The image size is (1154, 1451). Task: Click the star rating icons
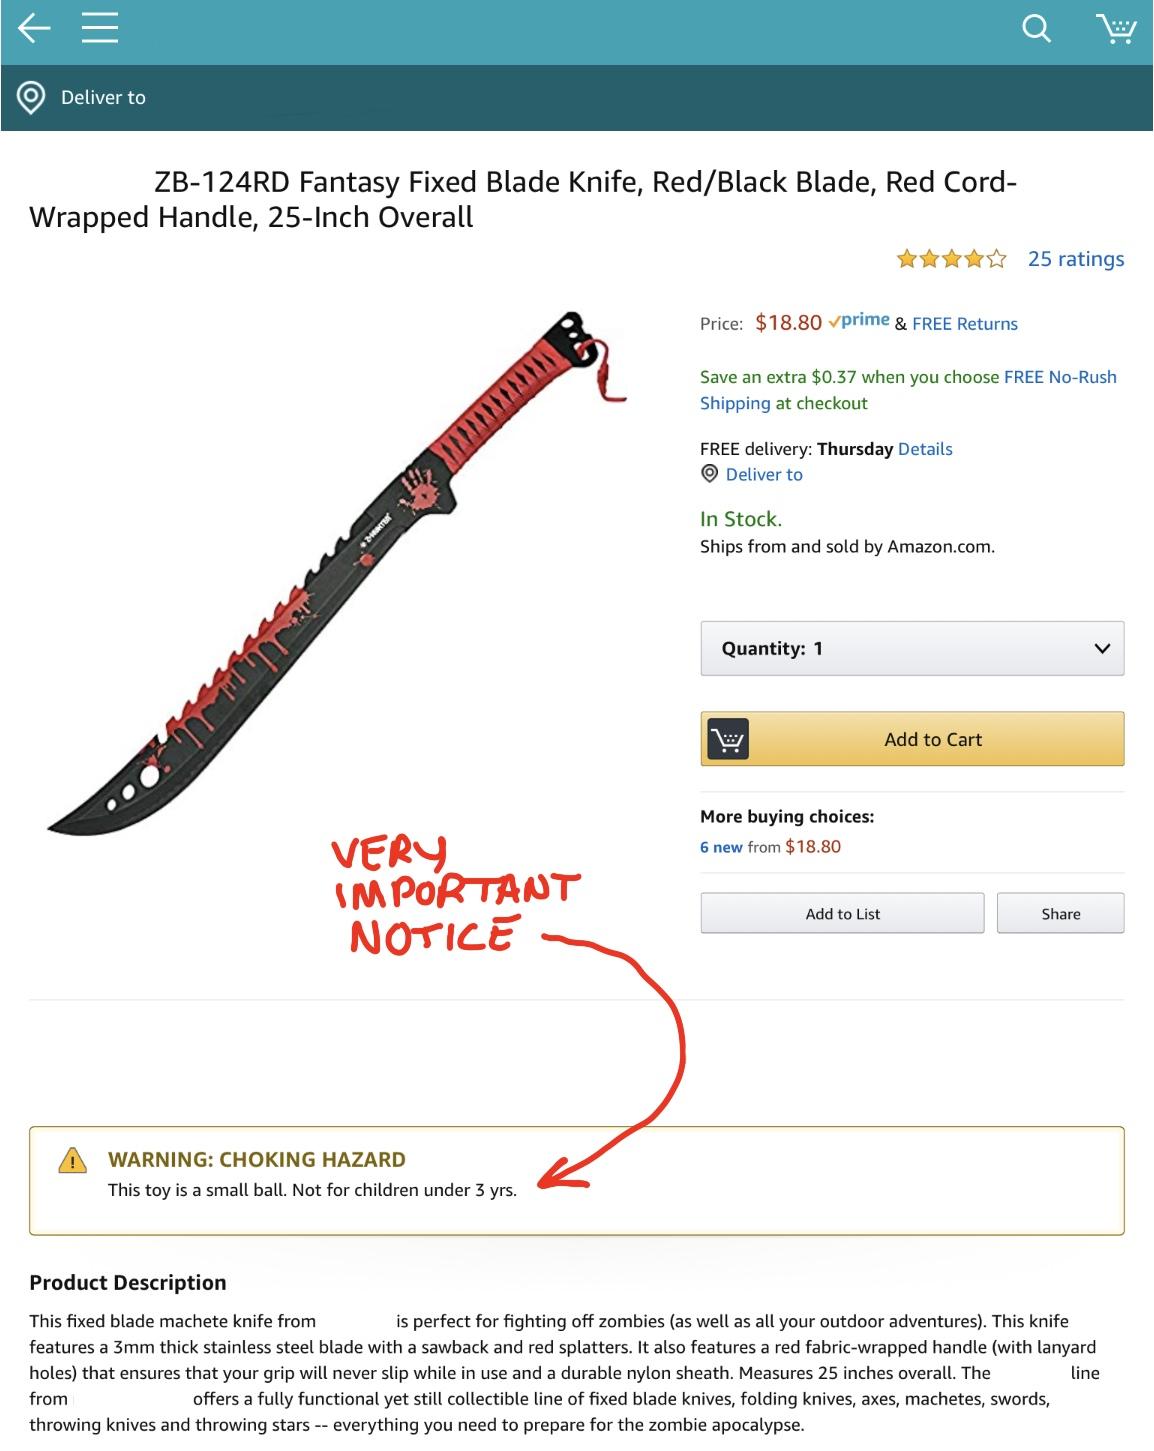coord(952,260)
